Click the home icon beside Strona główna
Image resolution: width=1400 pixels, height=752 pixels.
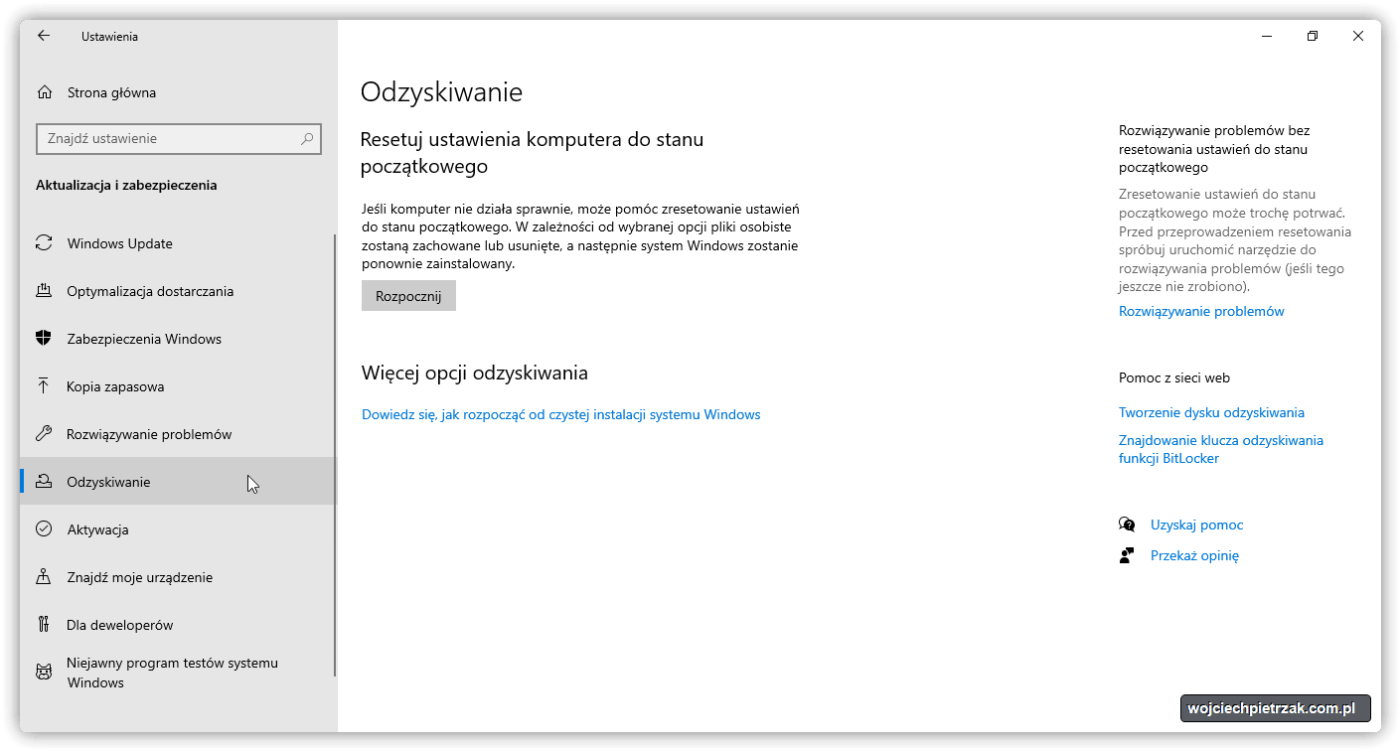(x=44, y=93)
